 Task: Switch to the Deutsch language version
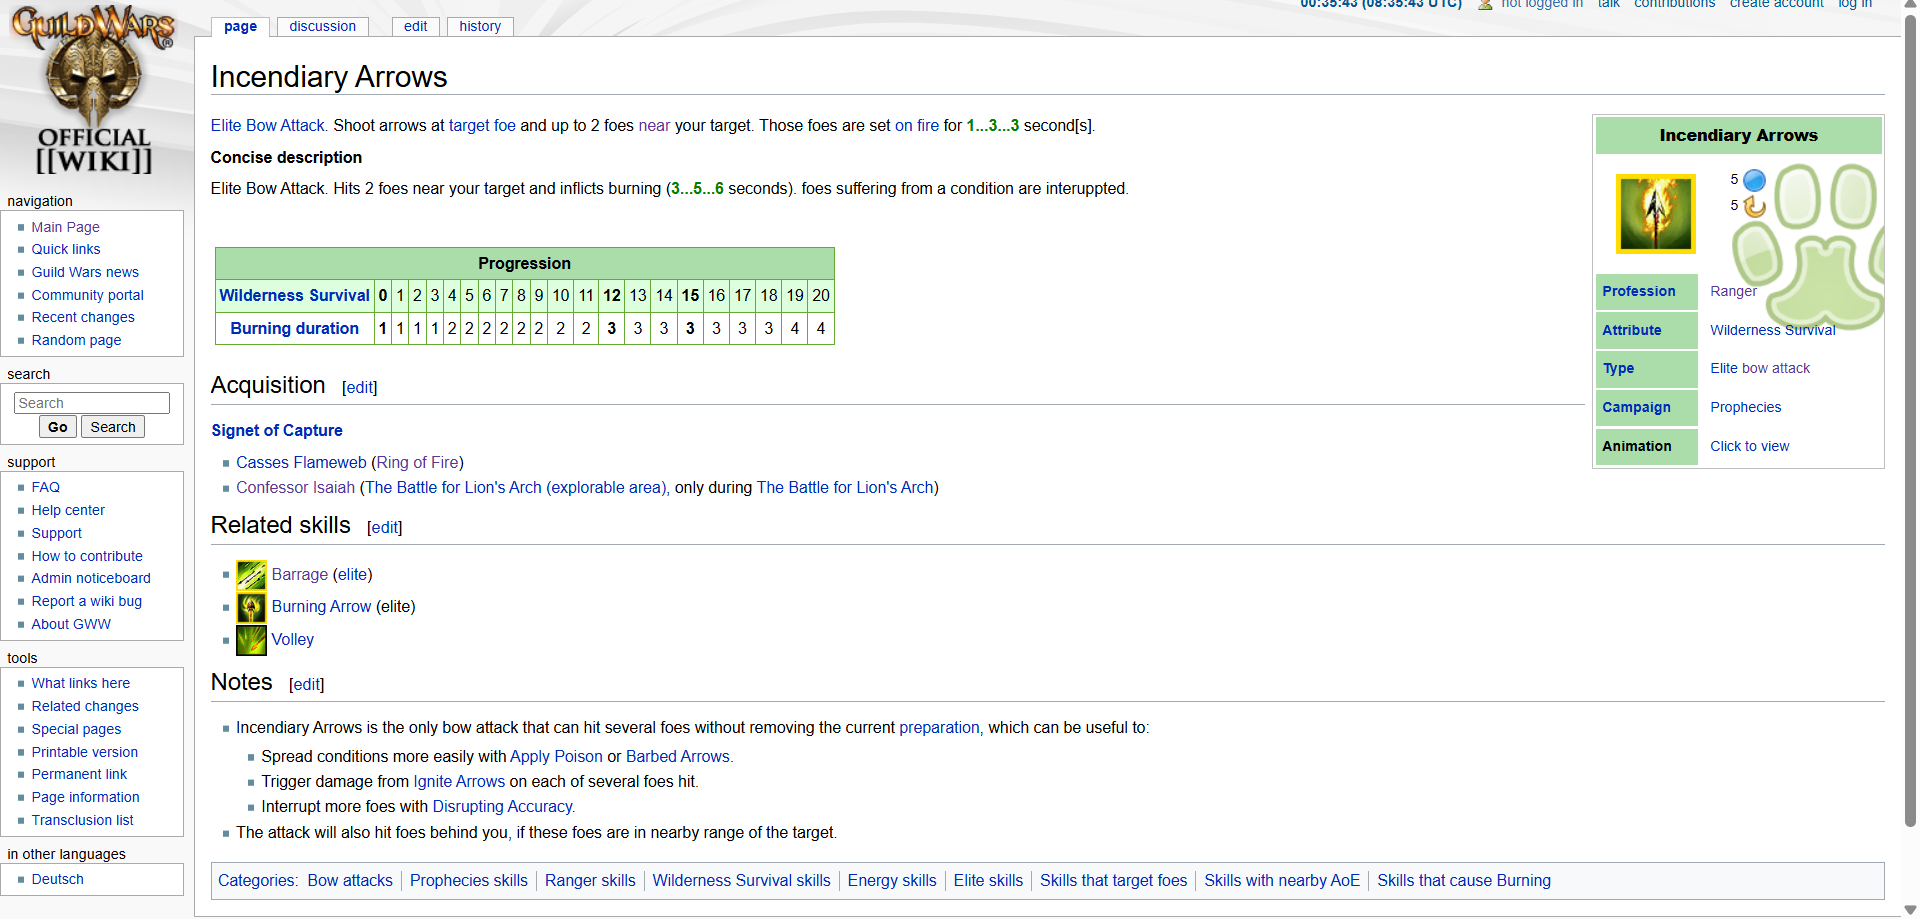[57, 879]
